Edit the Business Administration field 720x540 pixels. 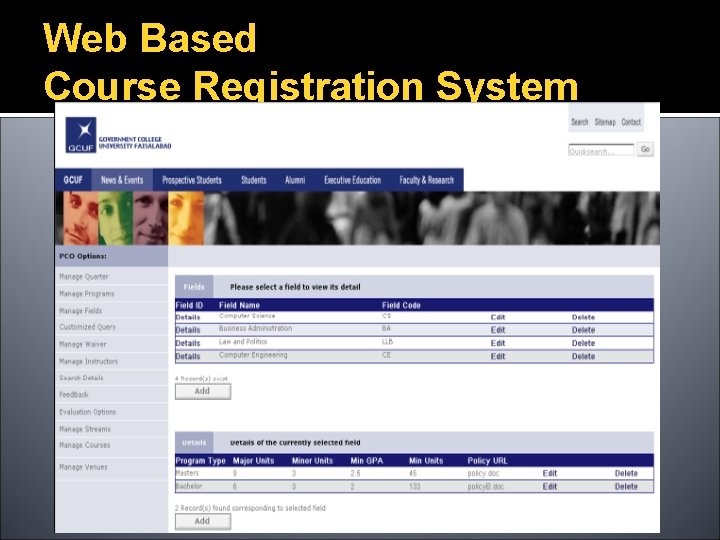pyautogui.click(x=498, y=330)
